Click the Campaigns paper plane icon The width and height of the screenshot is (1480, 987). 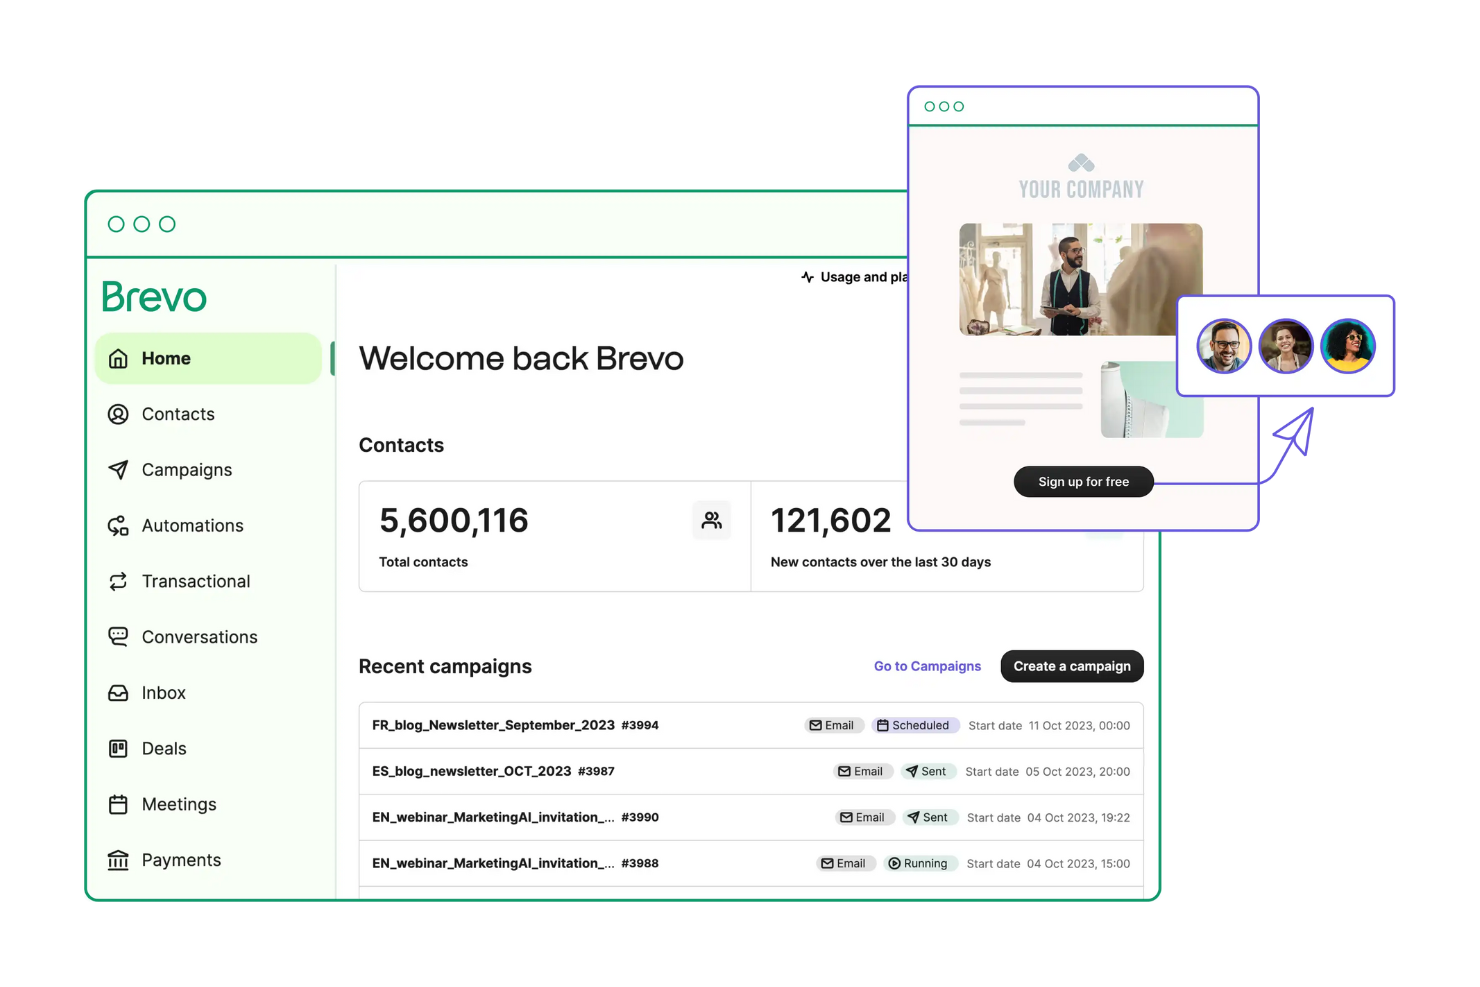tap(118, 470)
